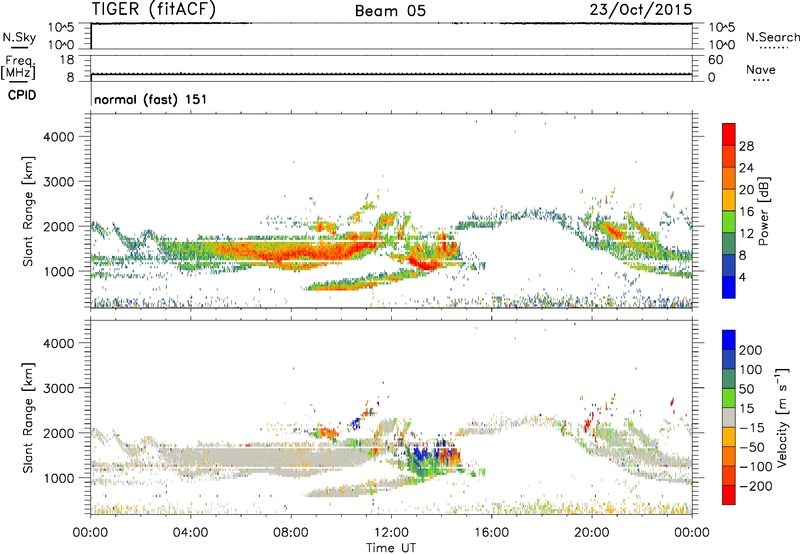
Task: Select Slant Range [km] label of power panel
Action: [x=28, y=211]
